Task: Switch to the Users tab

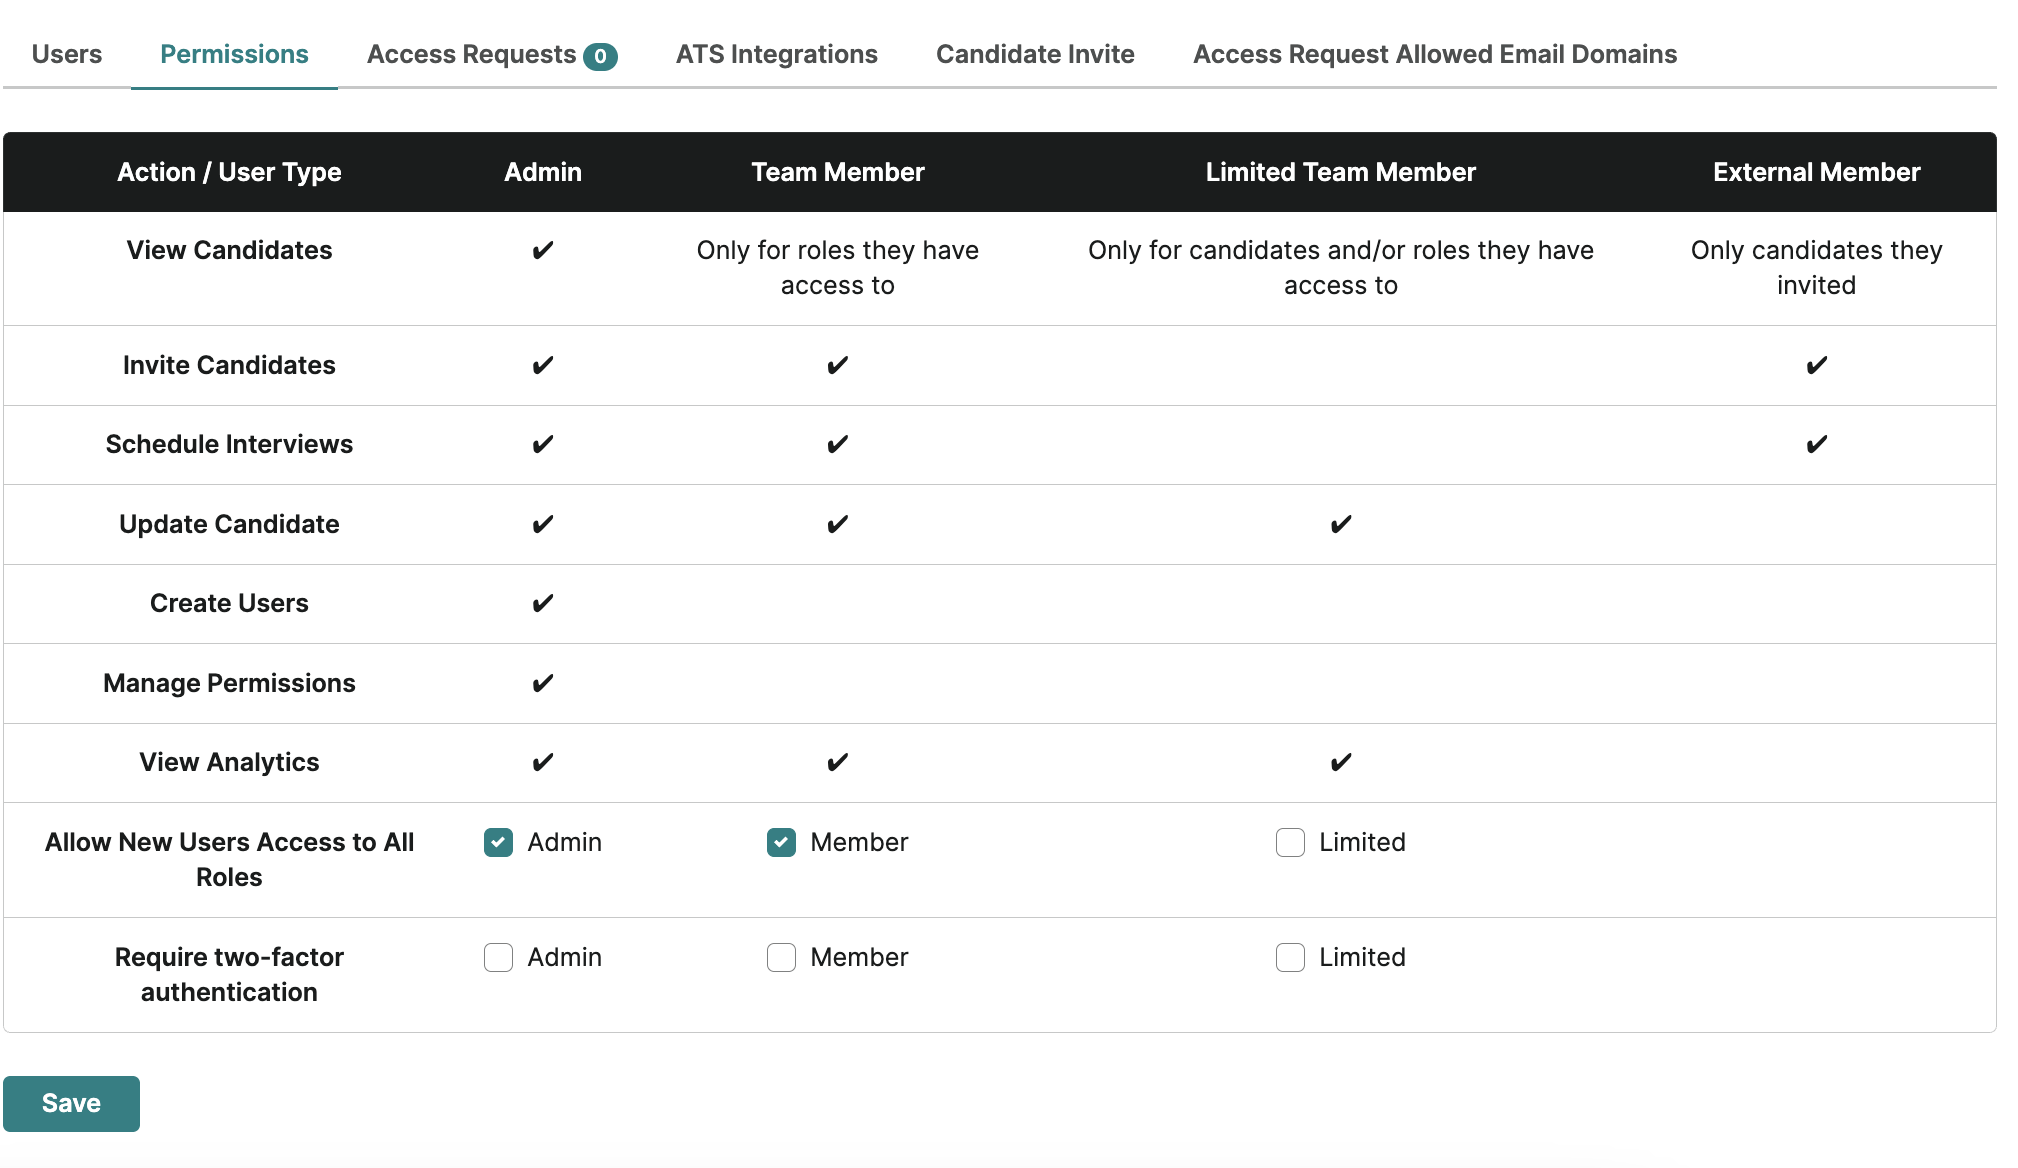Action: [x=66, y=54]
